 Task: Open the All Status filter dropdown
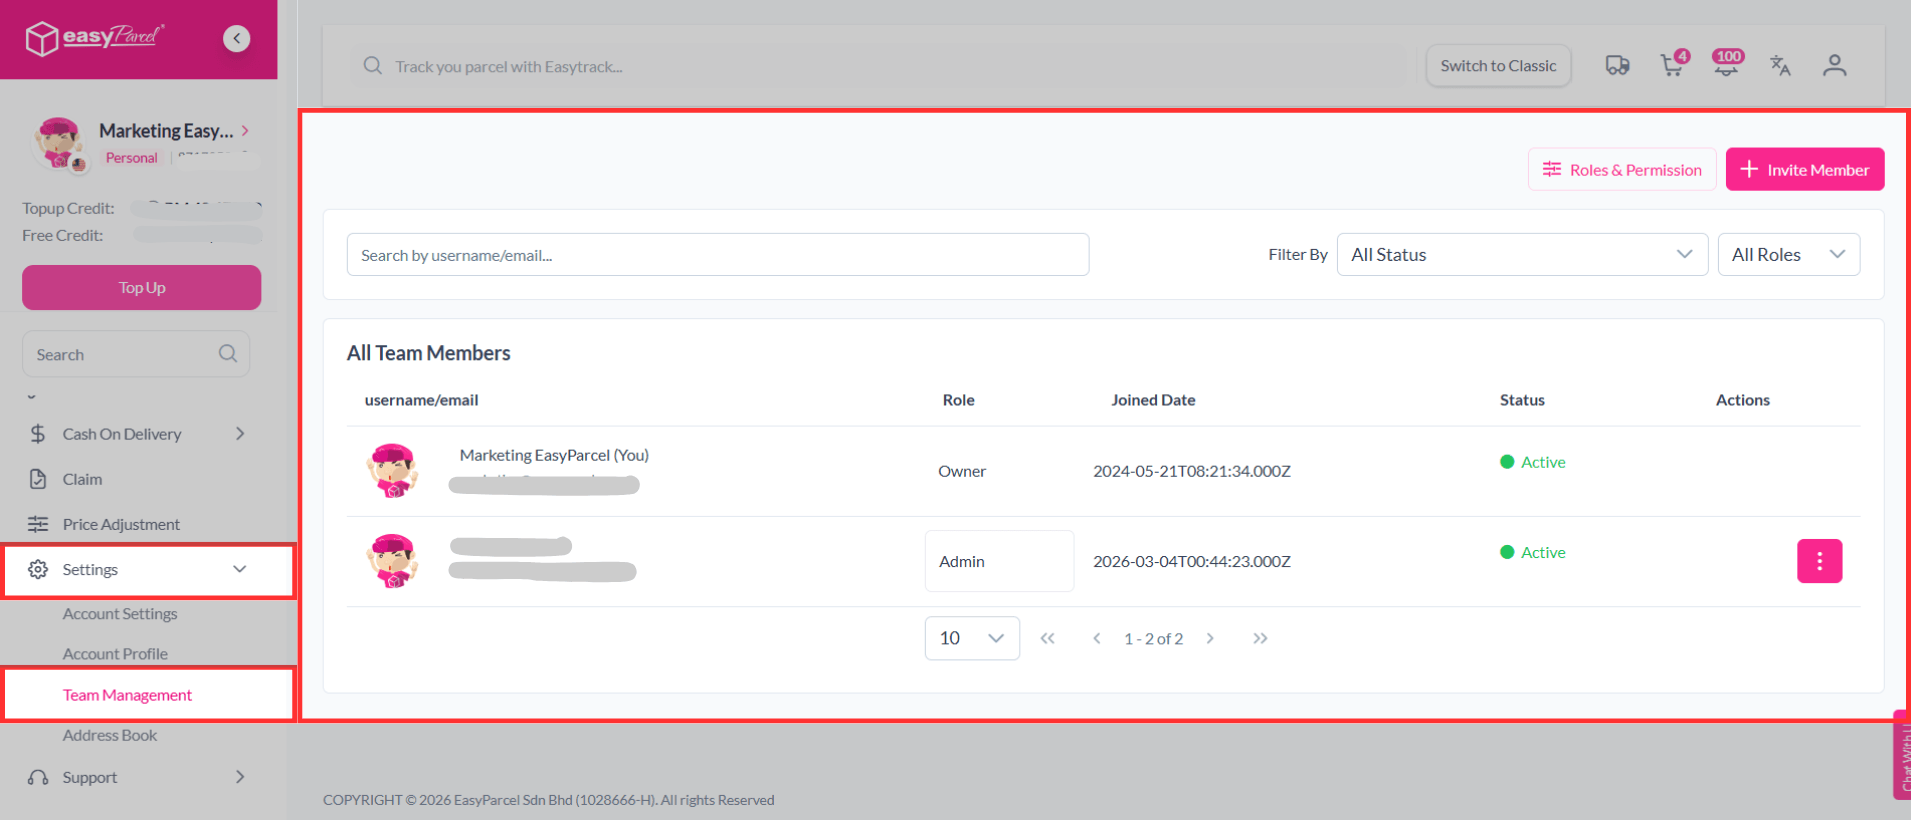(x=1521, y=255)
